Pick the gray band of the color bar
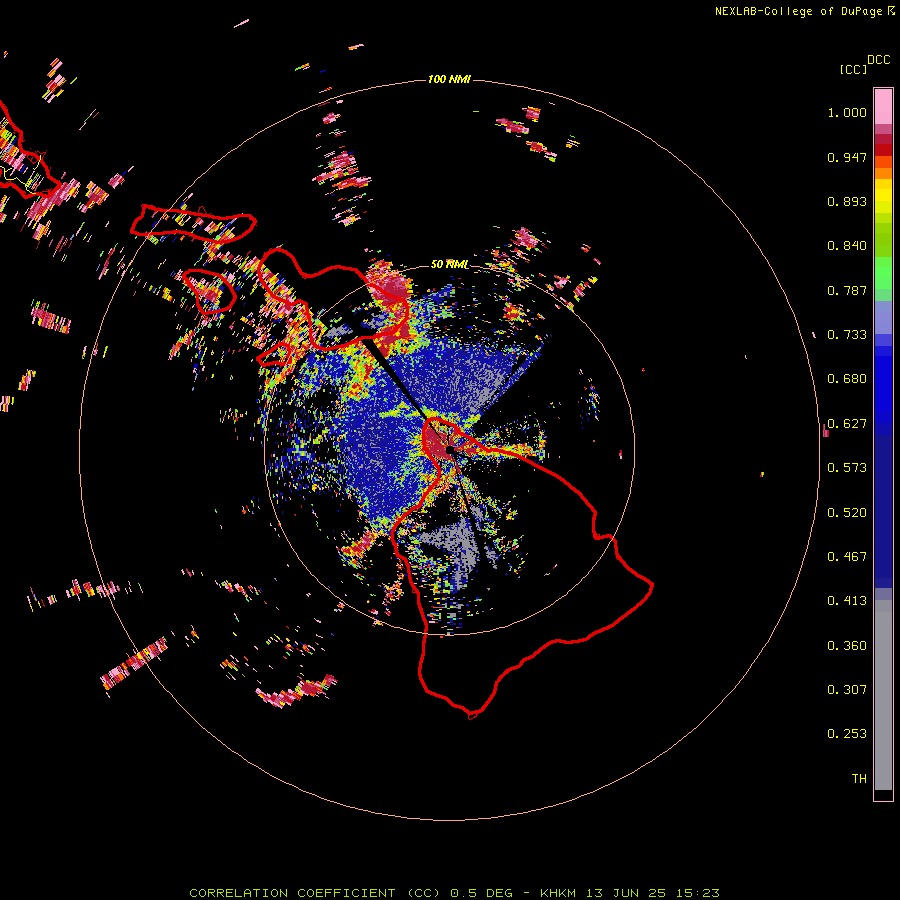Screen dimensions: 900x900 coord(883,695)
